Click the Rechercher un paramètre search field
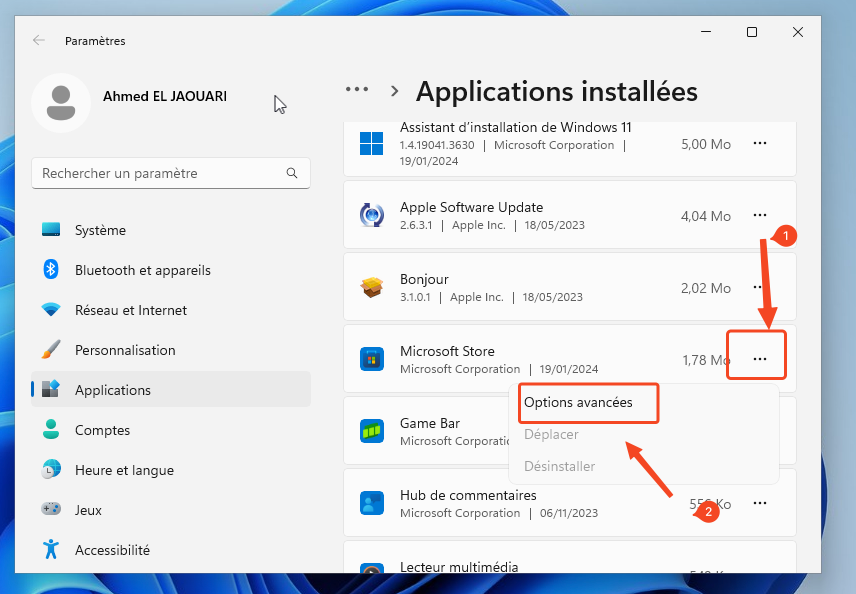Image resolution: width=856 pixels, height=594 pixels. click(160, 173)
